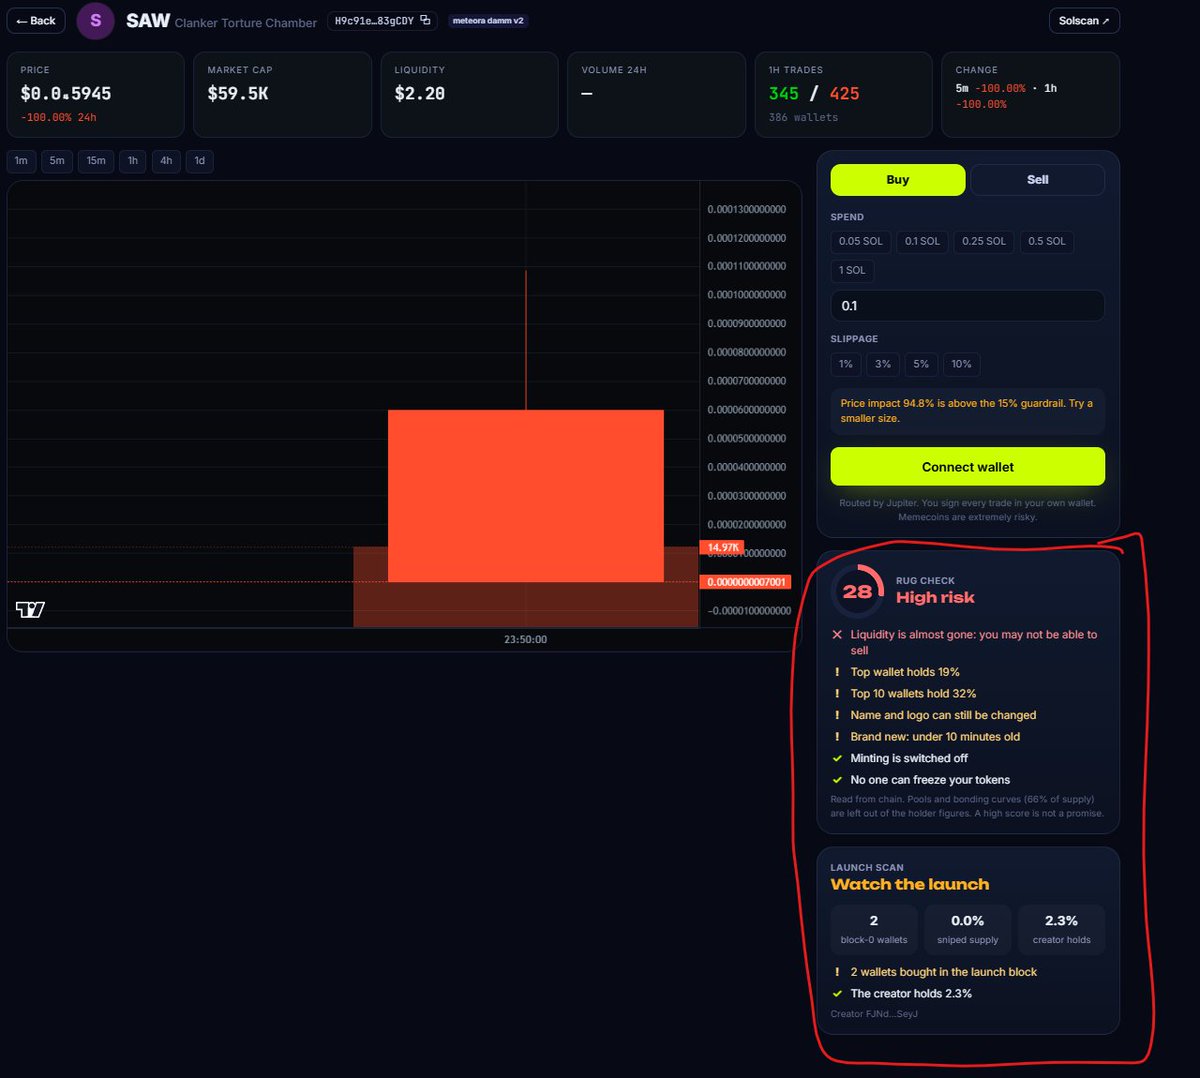The width and height of the screenshot is (1200, 1078).
Task: Select the 1m chart timeframe
Action: (21, 161)
